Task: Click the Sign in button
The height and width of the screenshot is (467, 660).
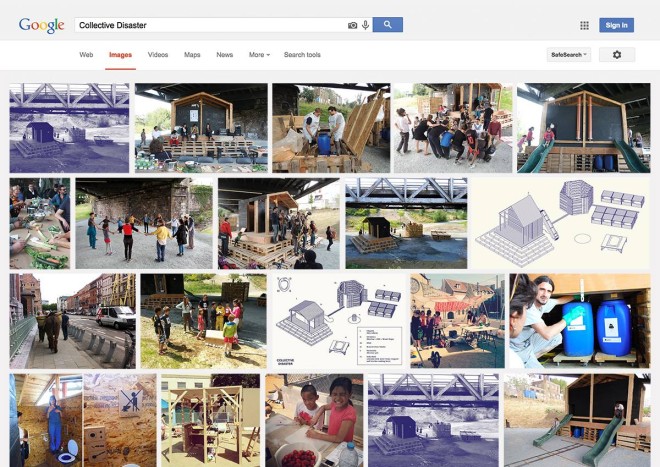Action: pyautogui.click(x=616, y=25)
